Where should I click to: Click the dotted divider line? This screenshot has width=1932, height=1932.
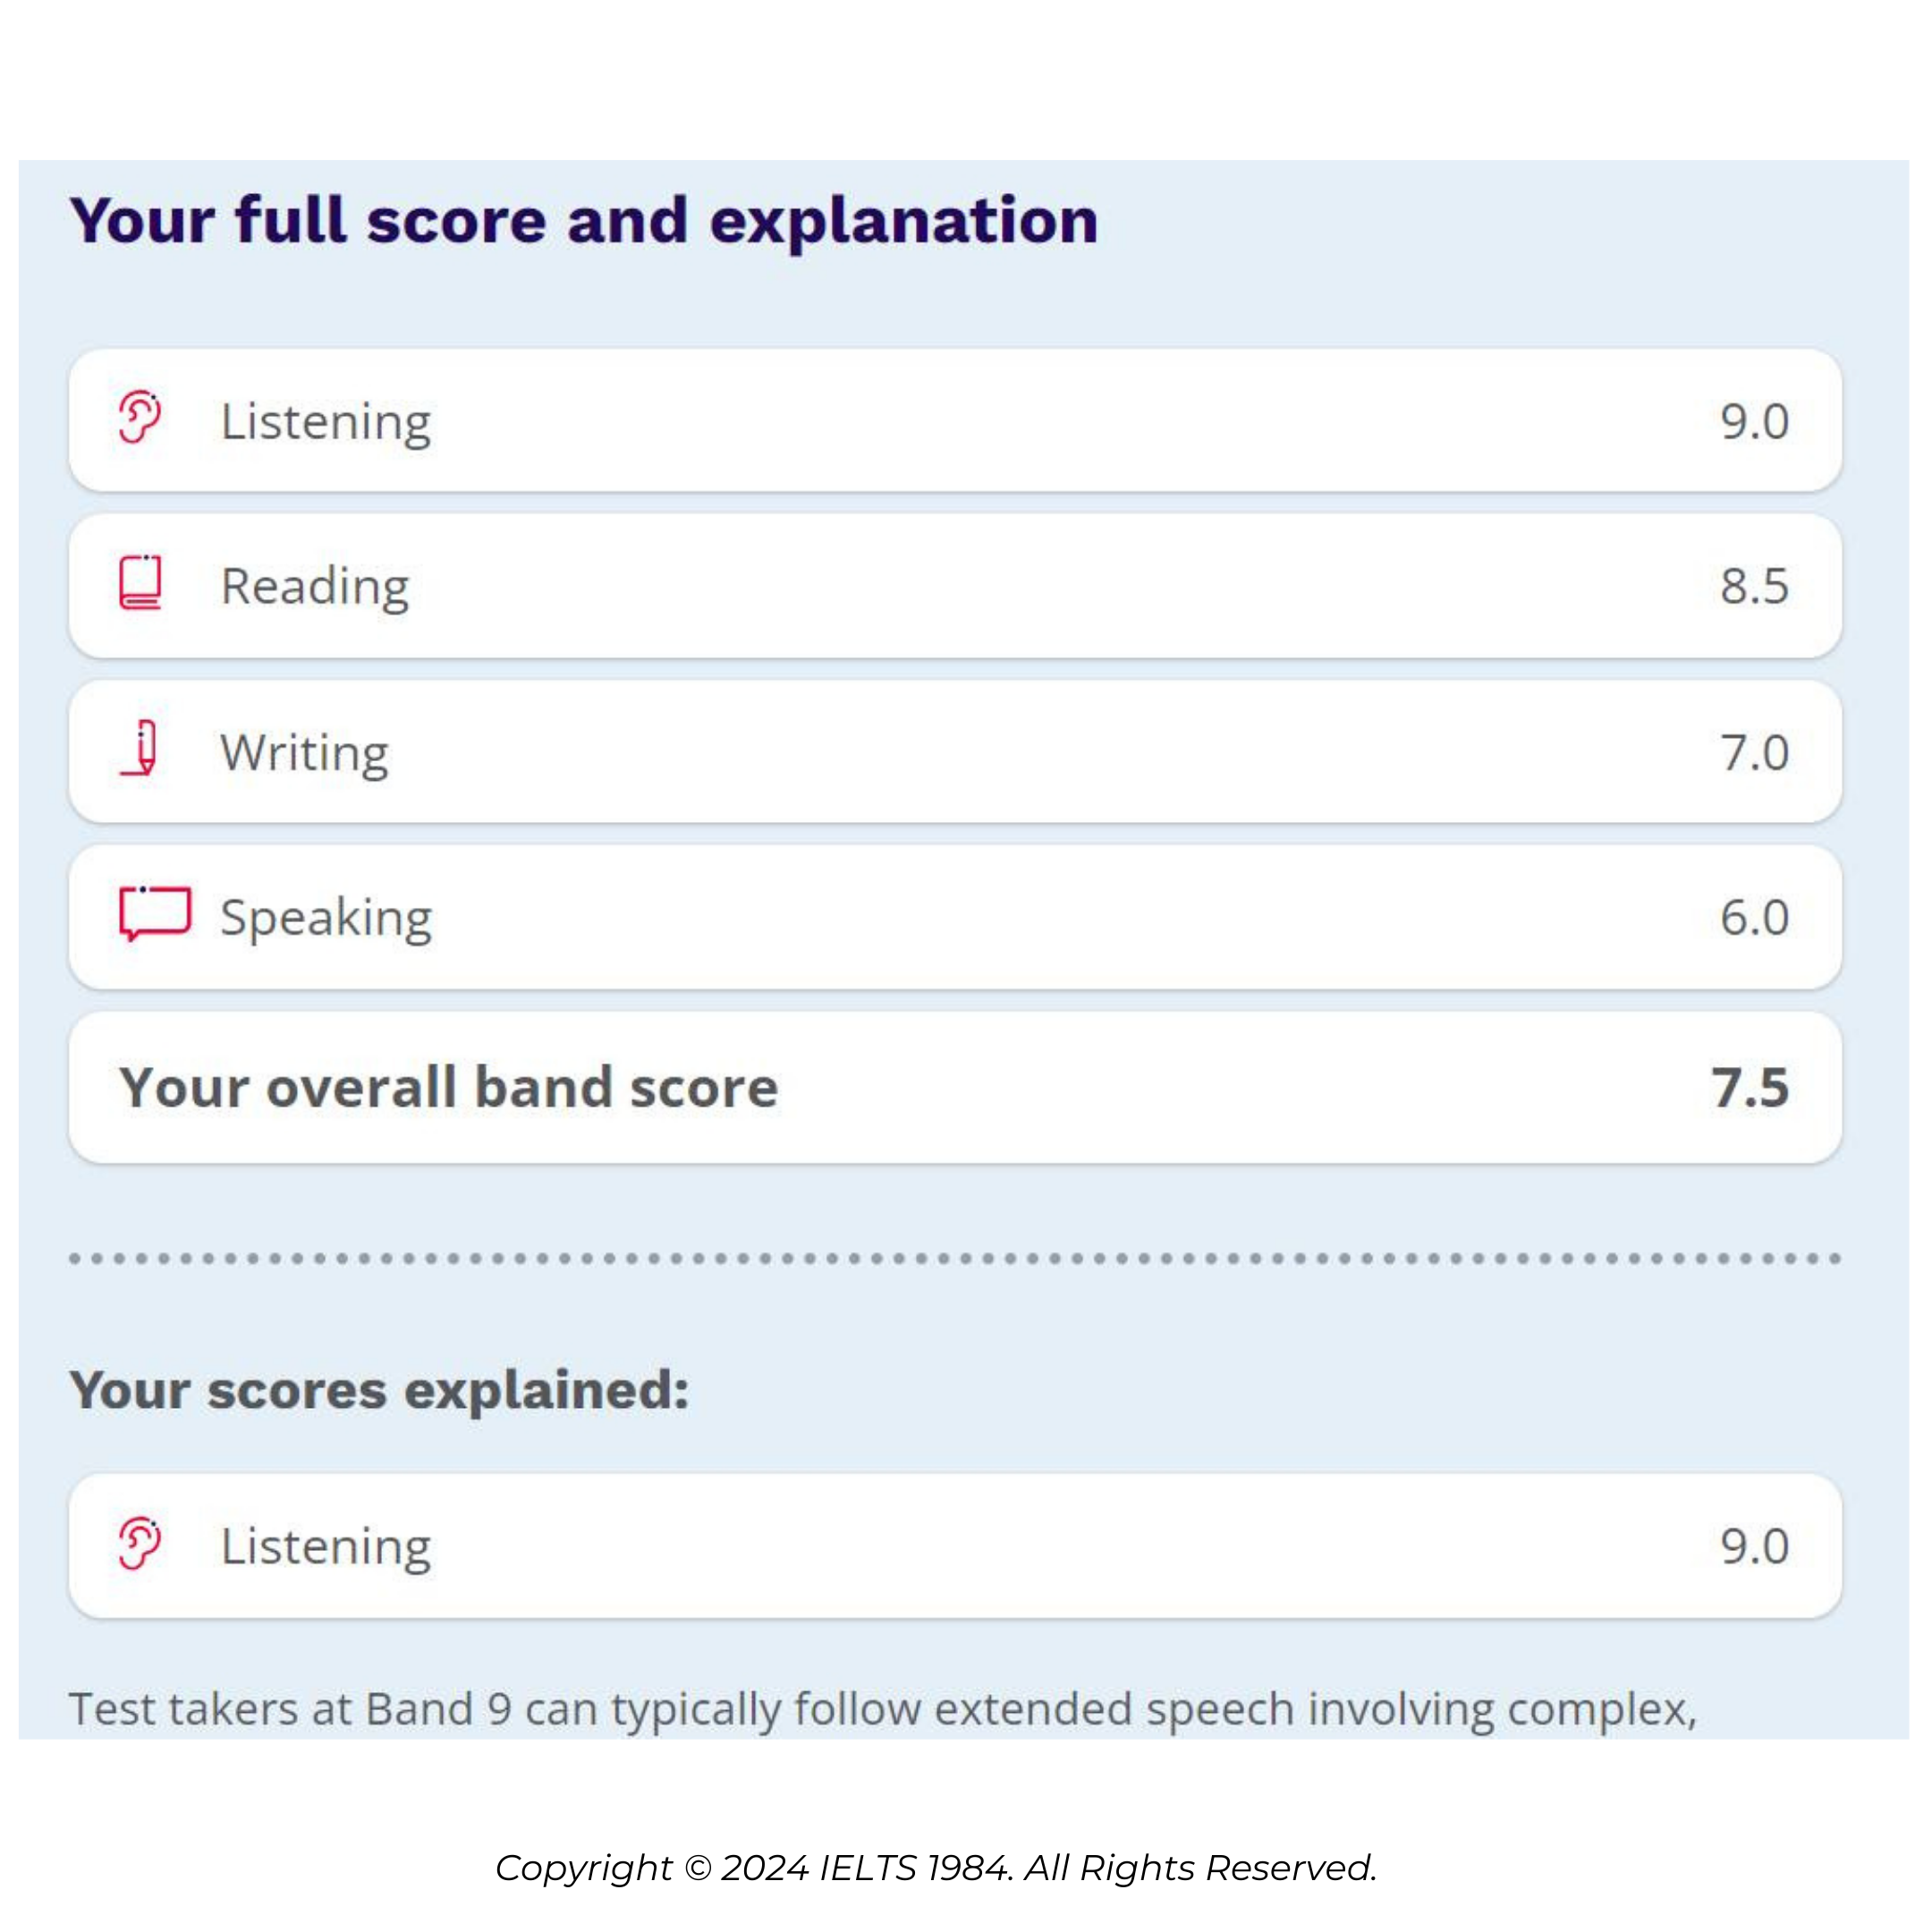click(955, 1258)
